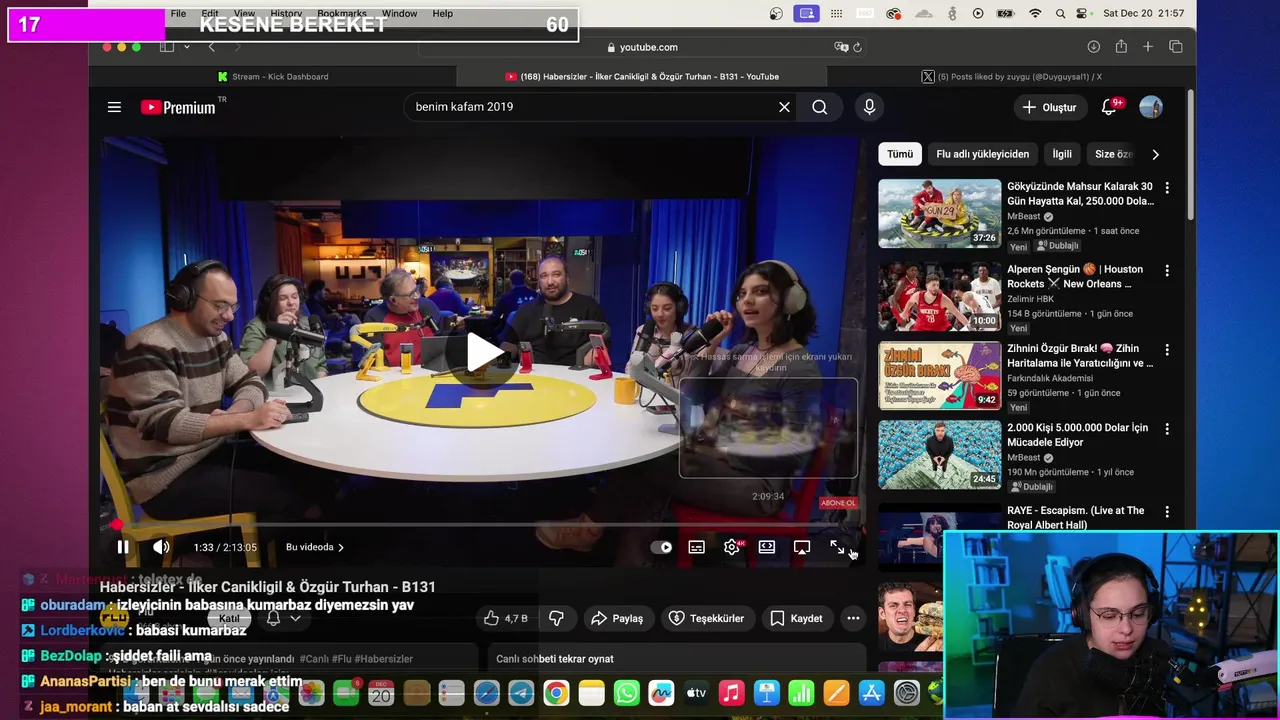The width and height of the screenshot is (1280, 720).
Task: Open options for 'Zihnini Özgür Bırak' video
Action: [1166, 350]
